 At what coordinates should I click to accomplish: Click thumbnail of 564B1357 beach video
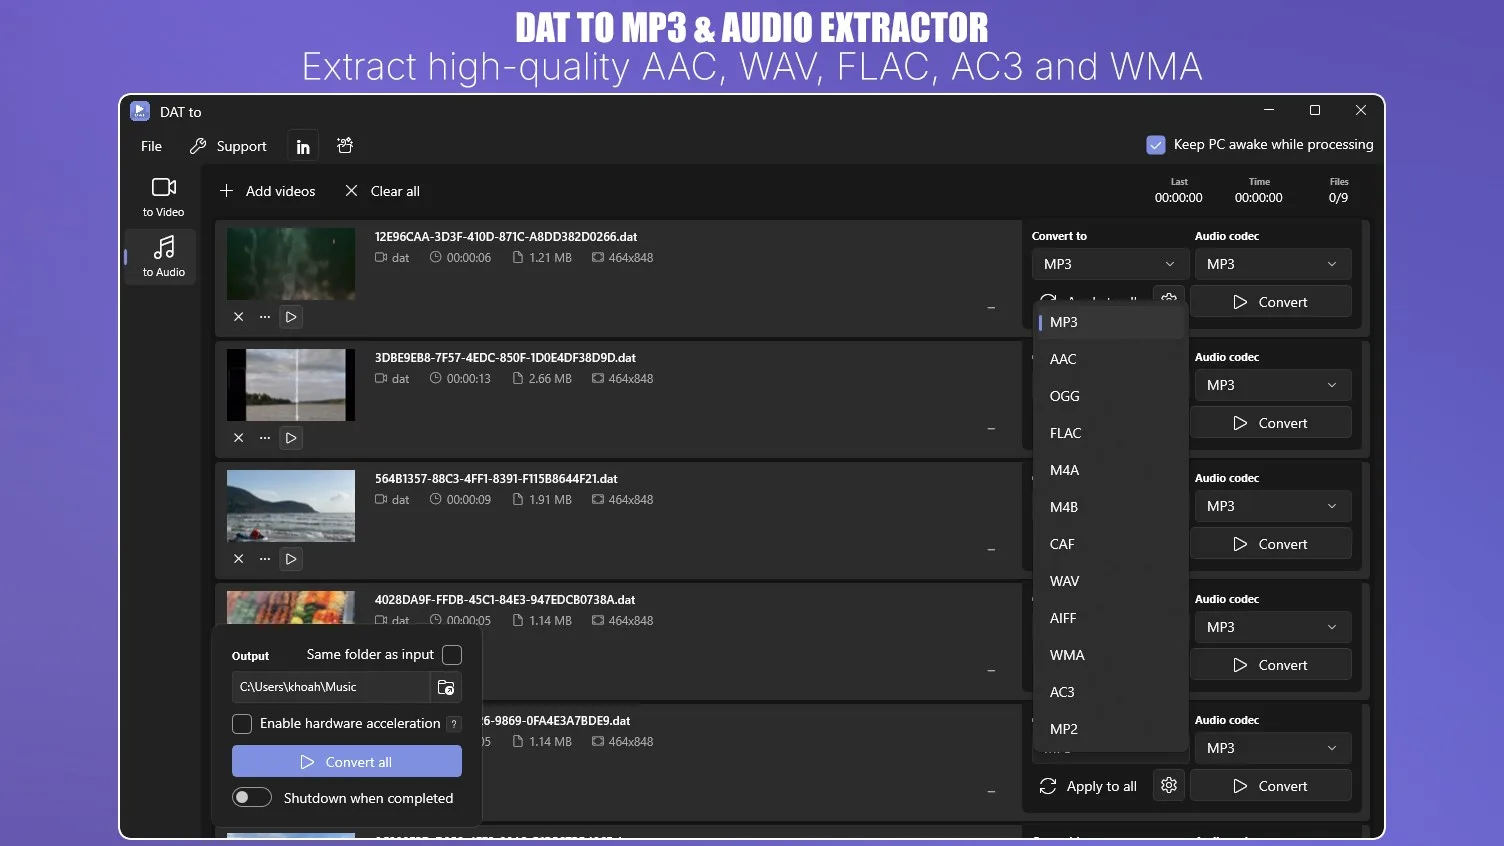[291, 506]
